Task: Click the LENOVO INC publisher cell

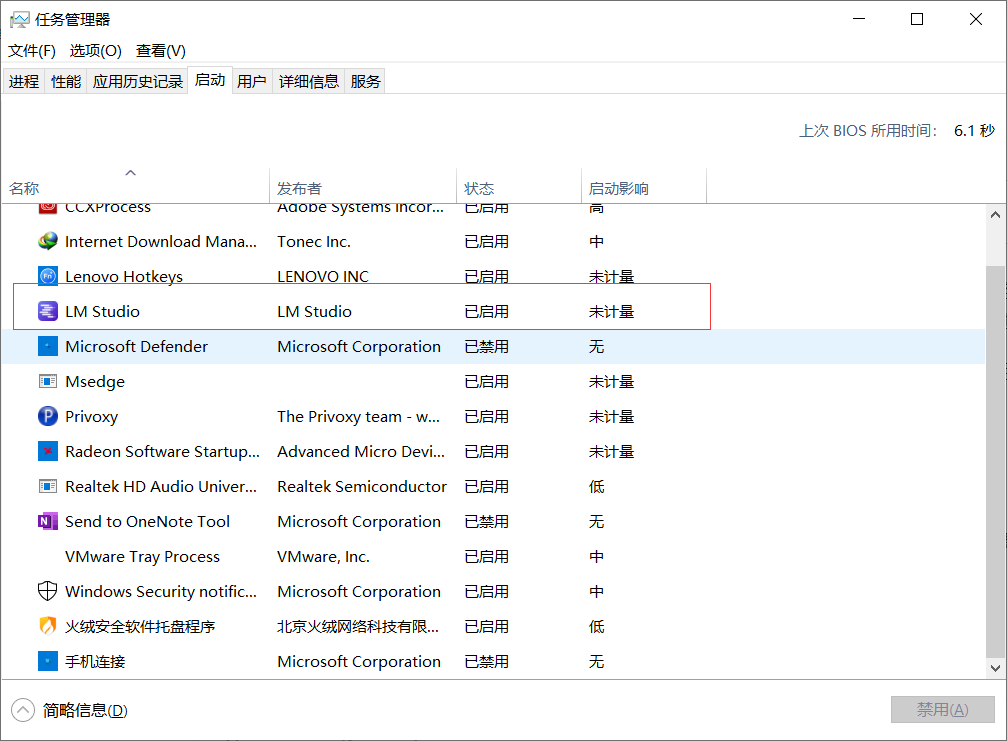Action: tap(323, 277)
